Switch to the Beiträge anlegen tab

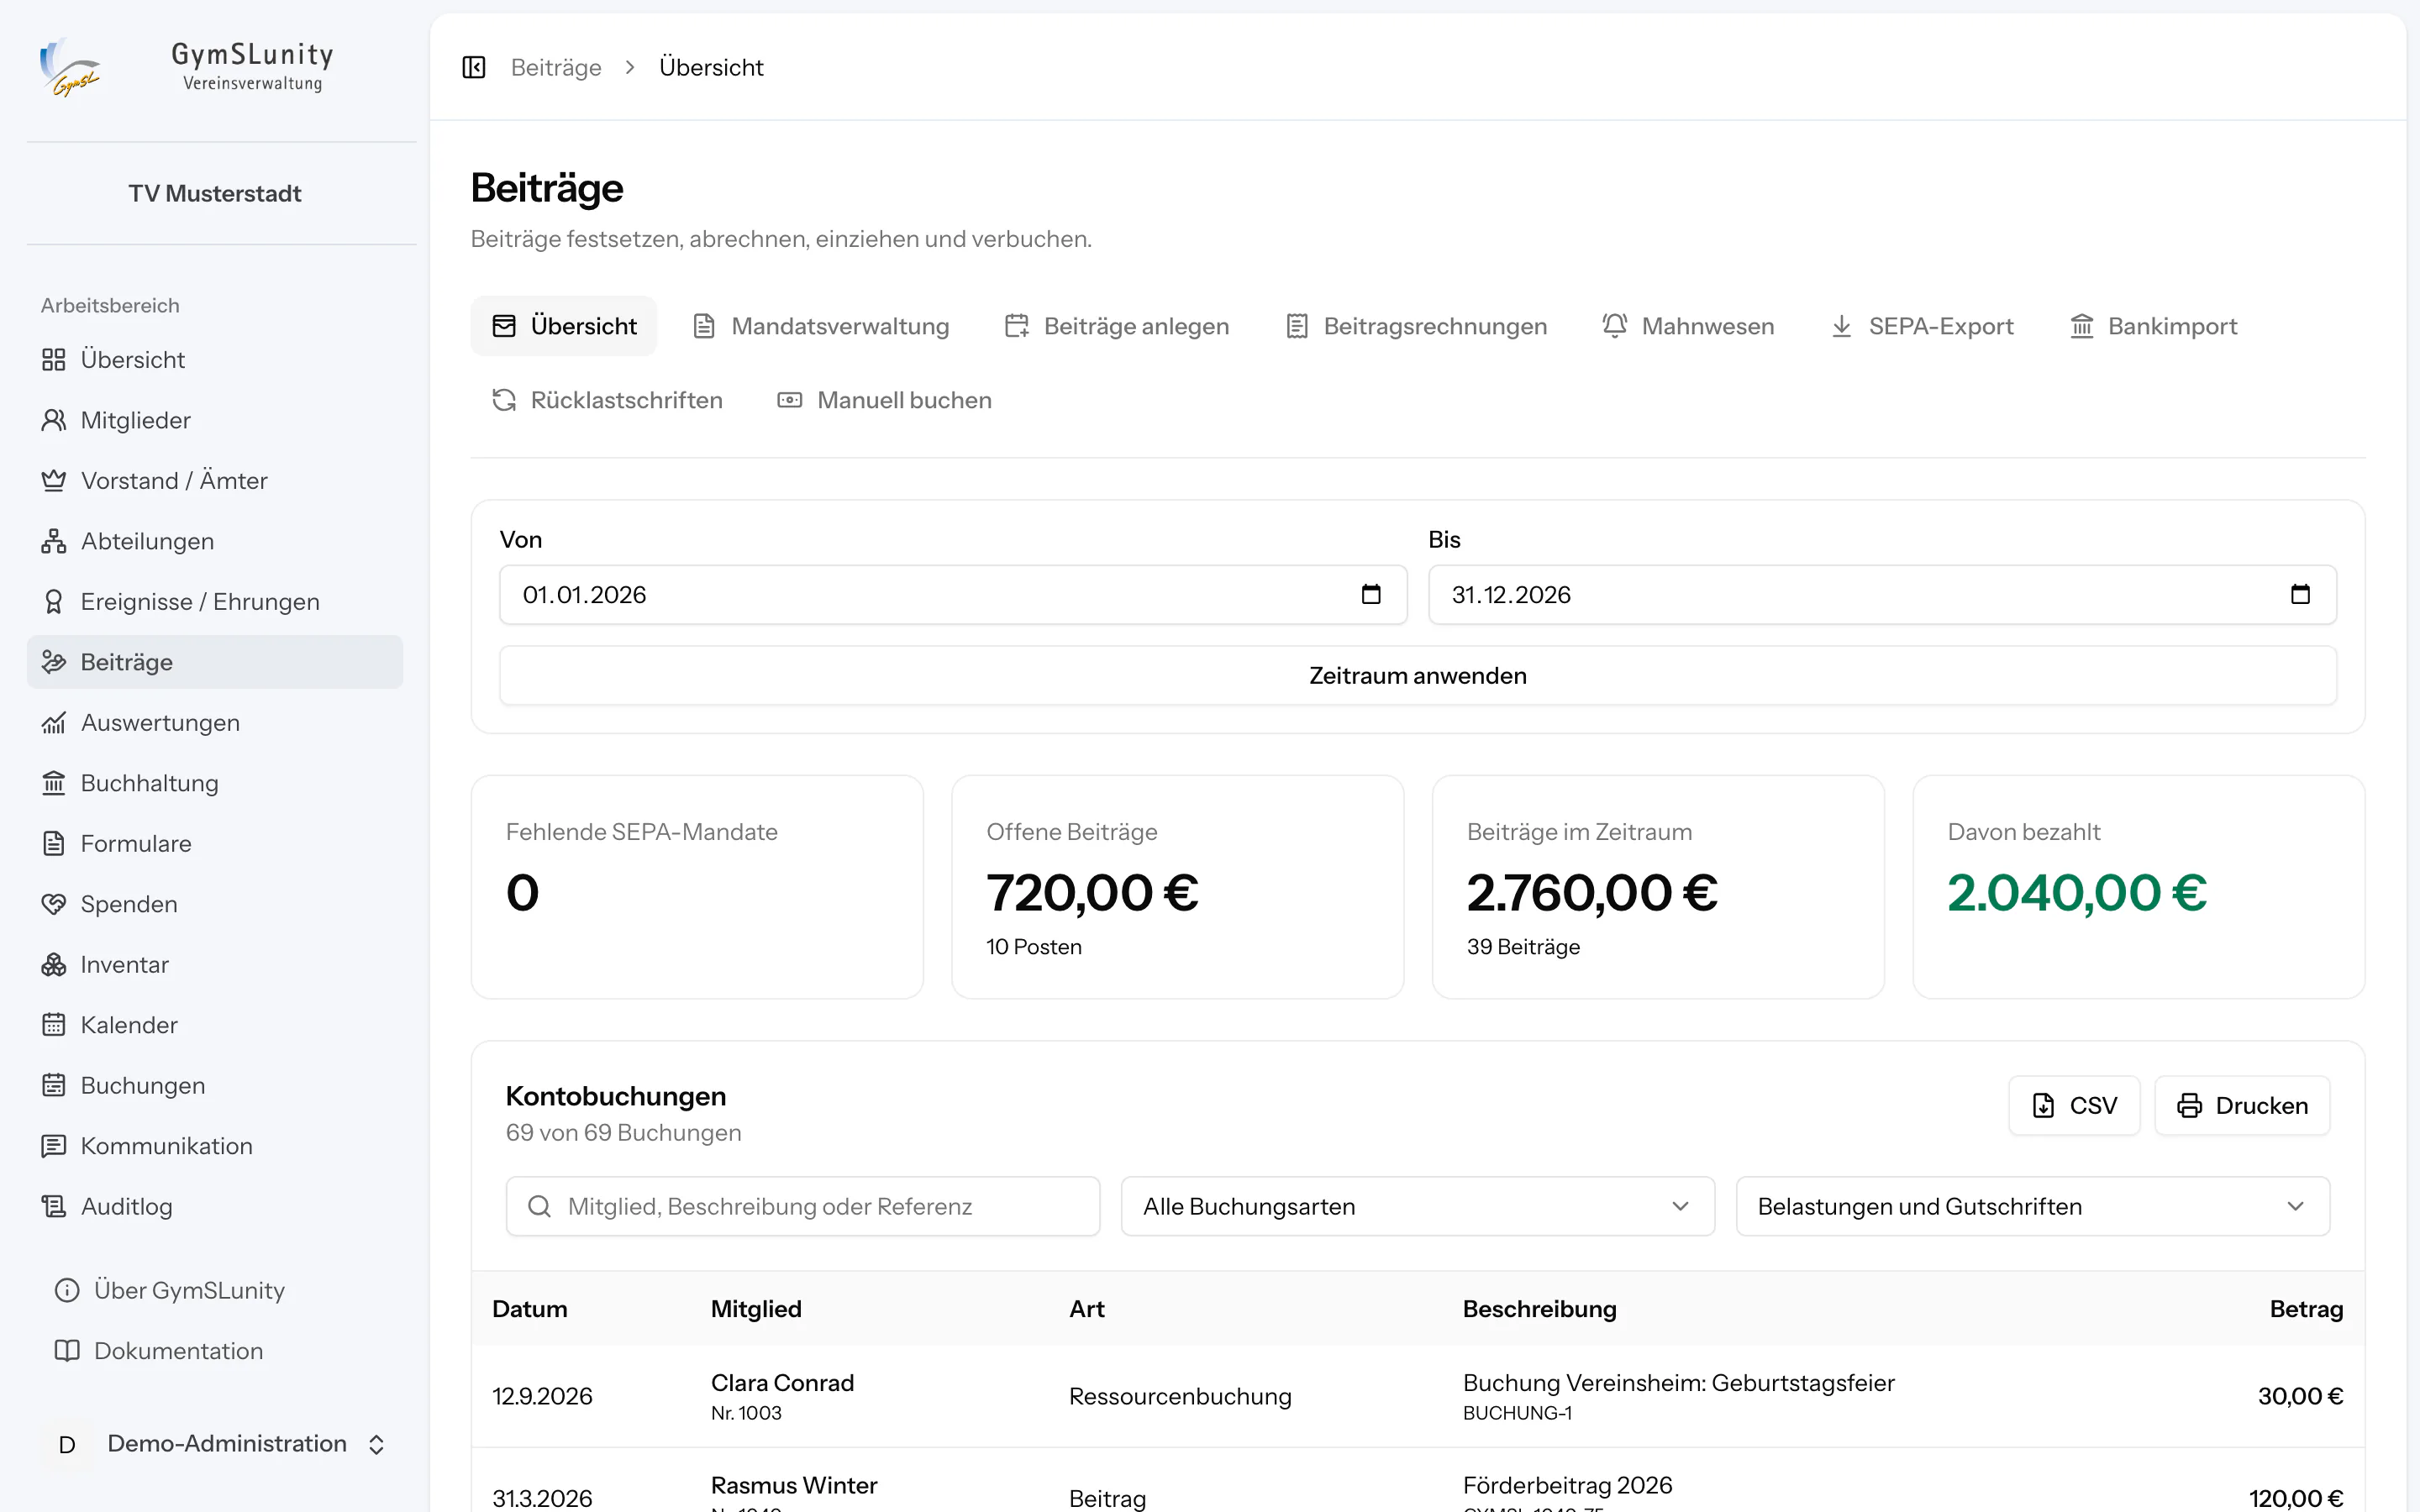[x=1117, y=326]
